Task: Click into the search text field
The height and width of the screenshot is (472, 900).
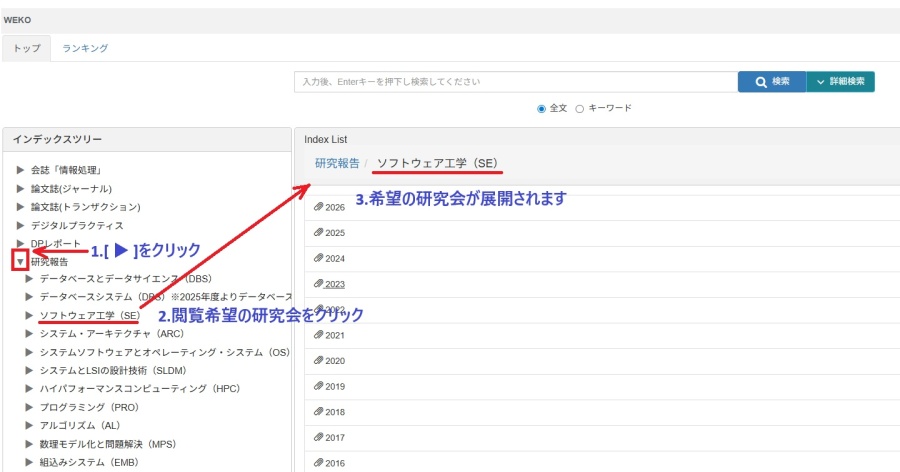Action: (516, 82)
